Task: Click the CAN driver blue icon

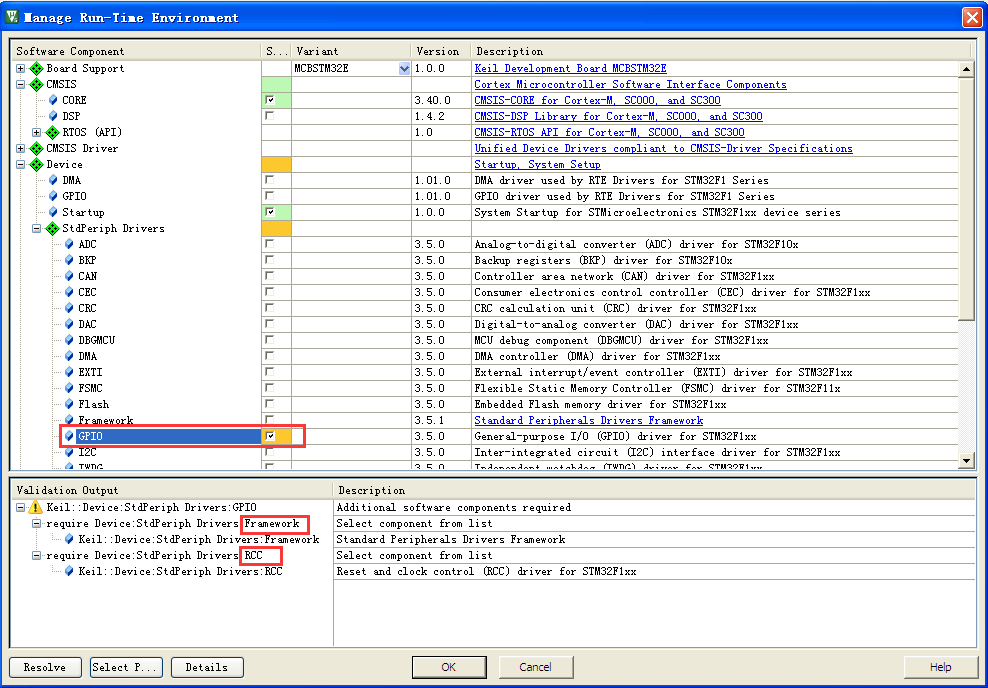Action: [69, 277]
